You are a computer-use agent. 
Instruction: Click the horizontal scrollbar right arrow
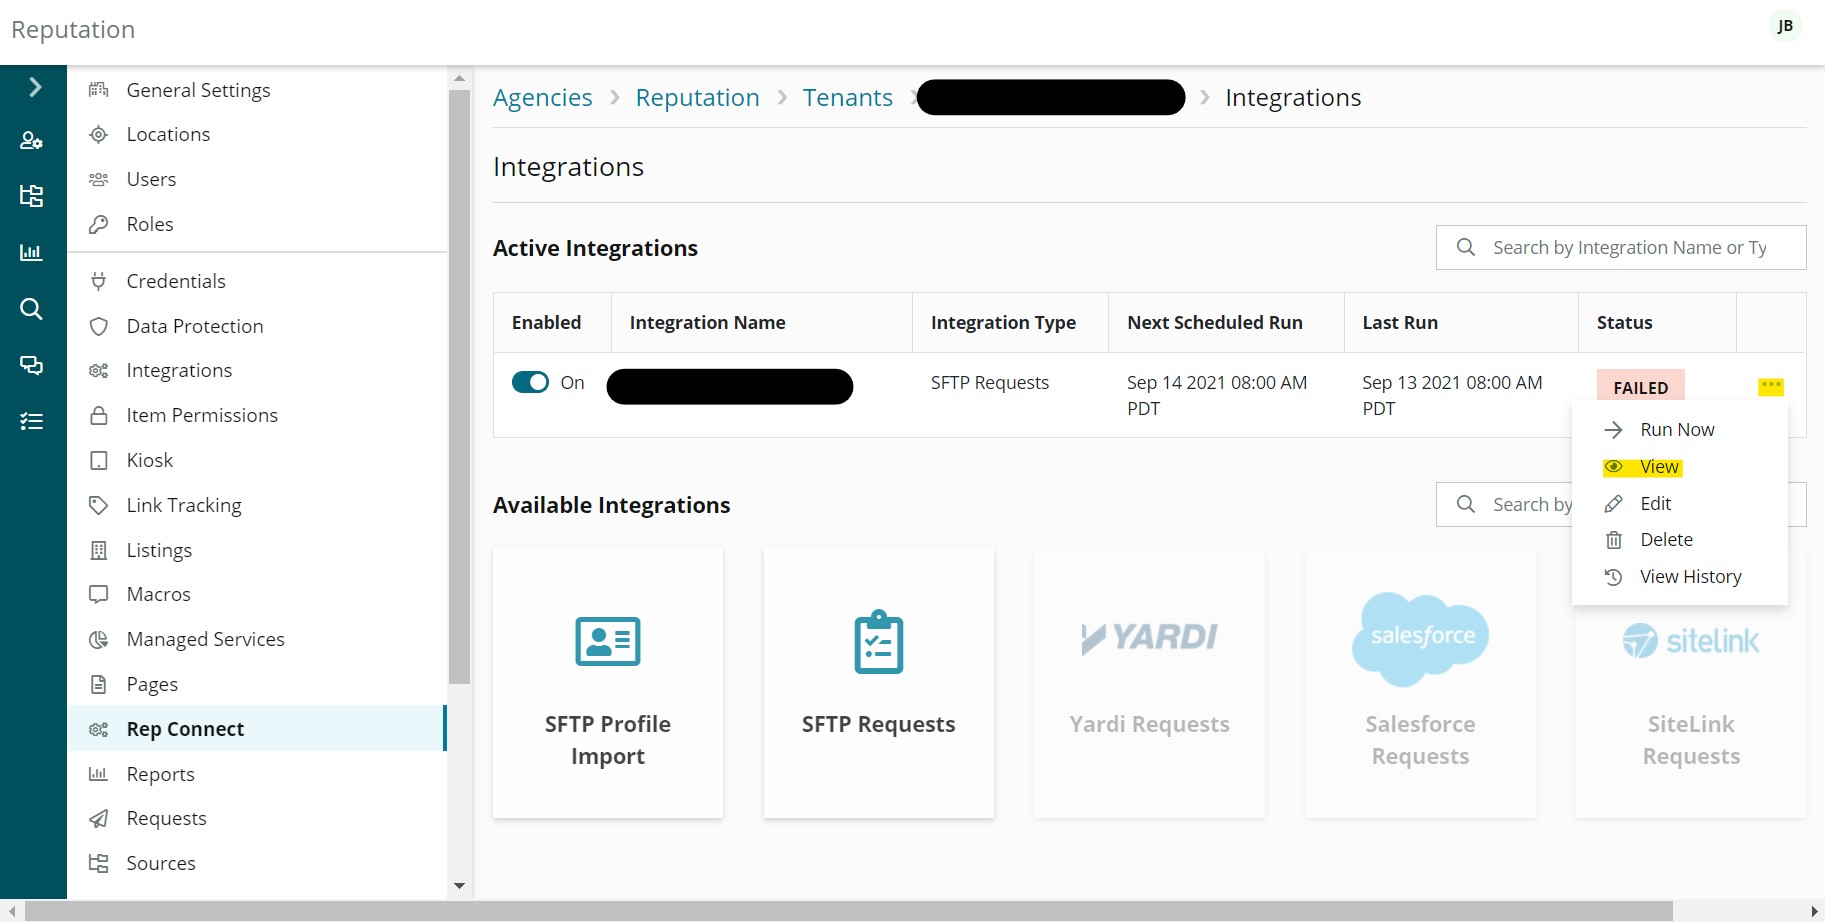(1815, 911)
